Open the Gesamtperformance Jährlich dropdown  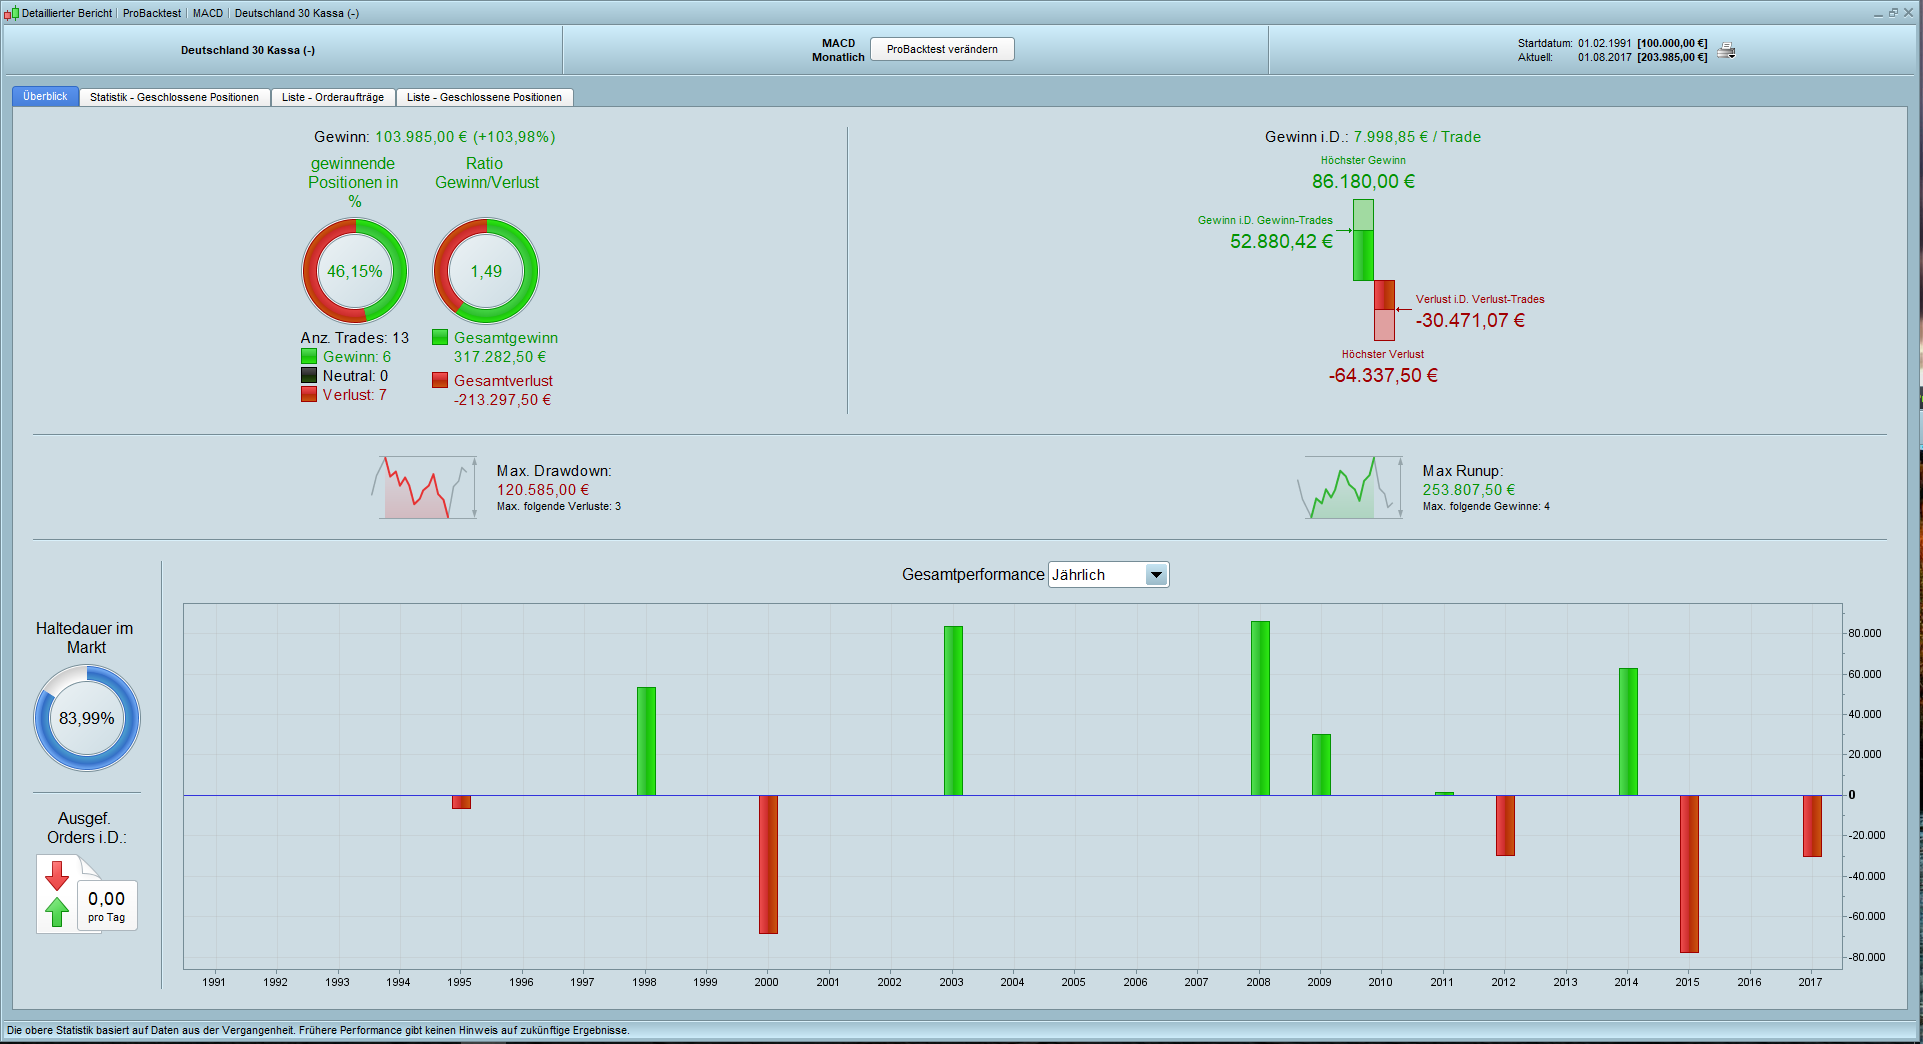coord(1156,575)
